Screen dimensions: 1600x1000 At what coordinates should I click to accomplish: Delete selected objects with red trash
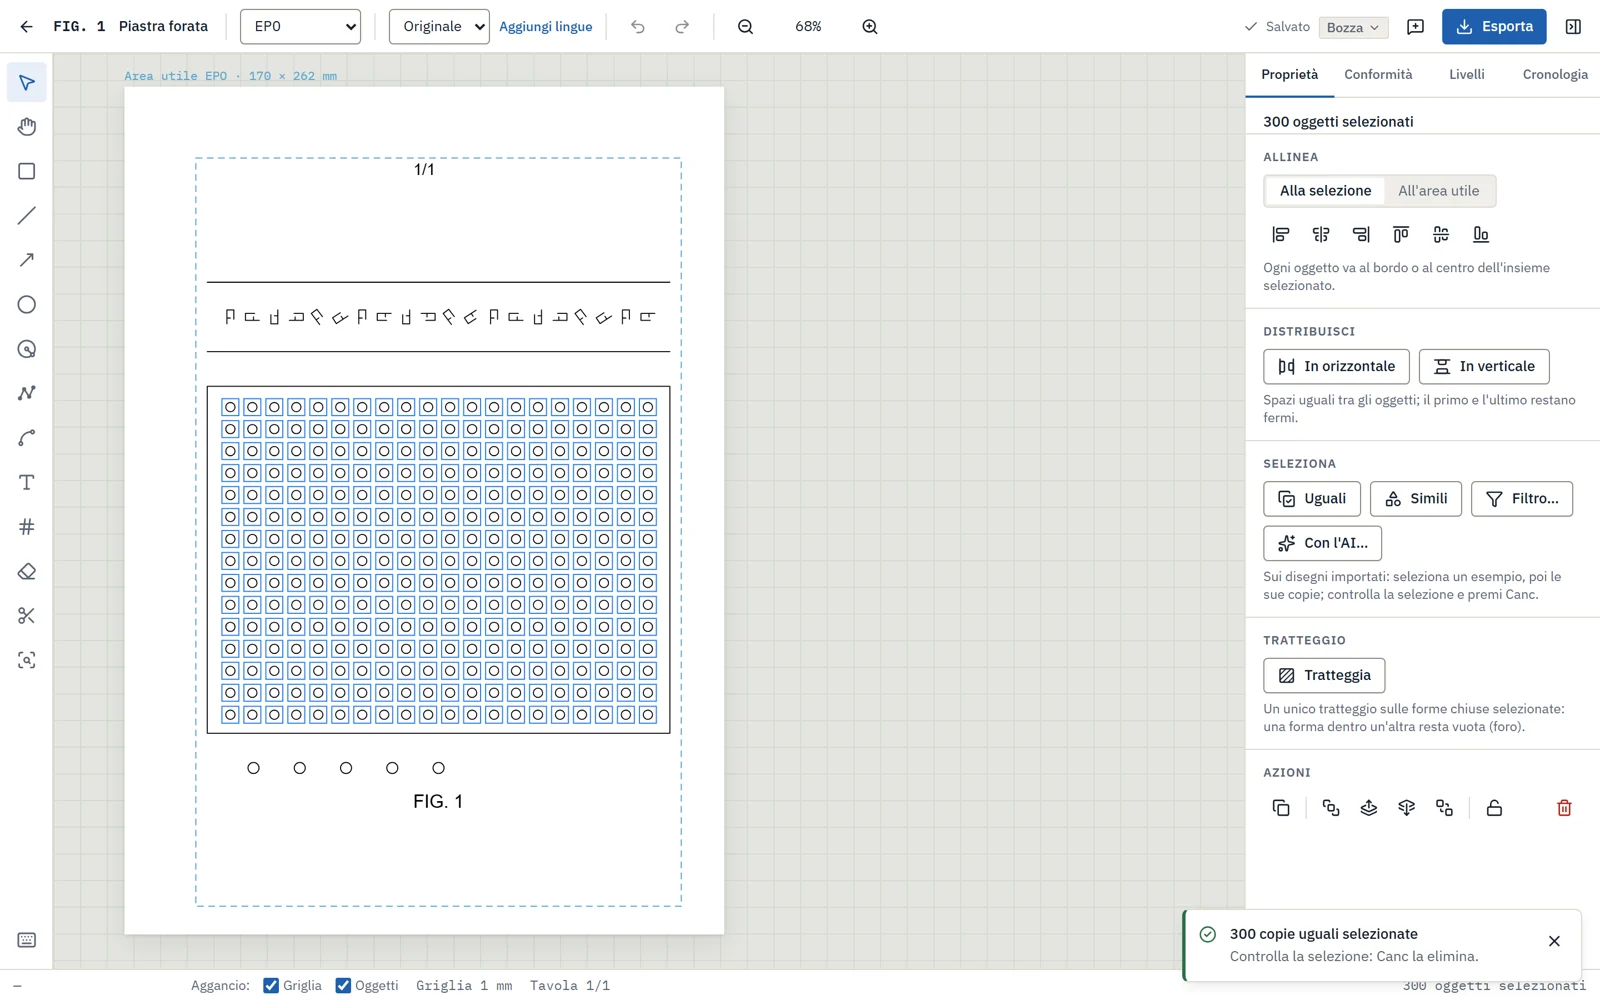(1564, 808)
